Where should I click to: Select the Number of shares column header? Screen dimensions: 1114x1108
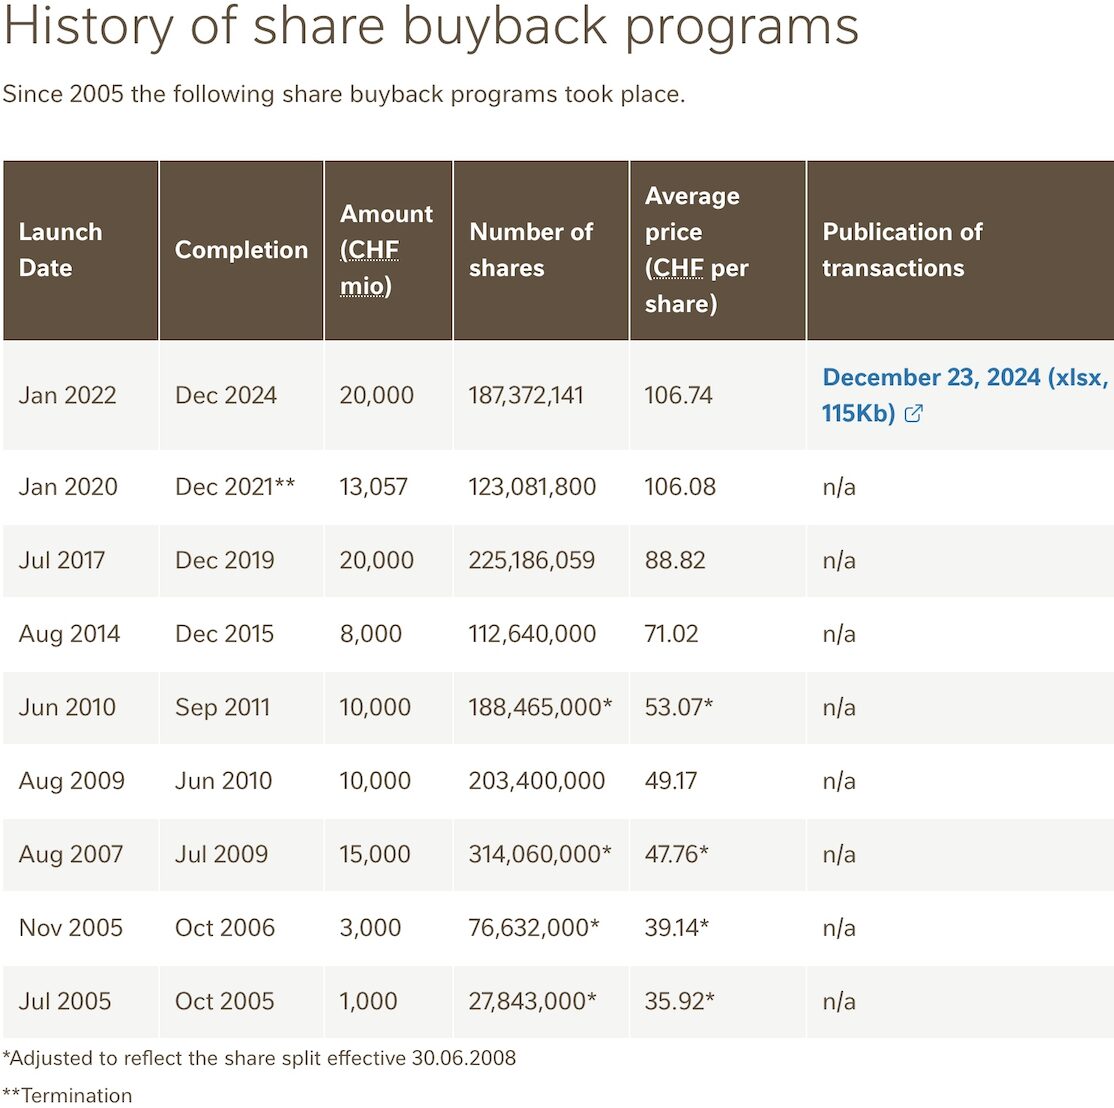click(541, 250)
